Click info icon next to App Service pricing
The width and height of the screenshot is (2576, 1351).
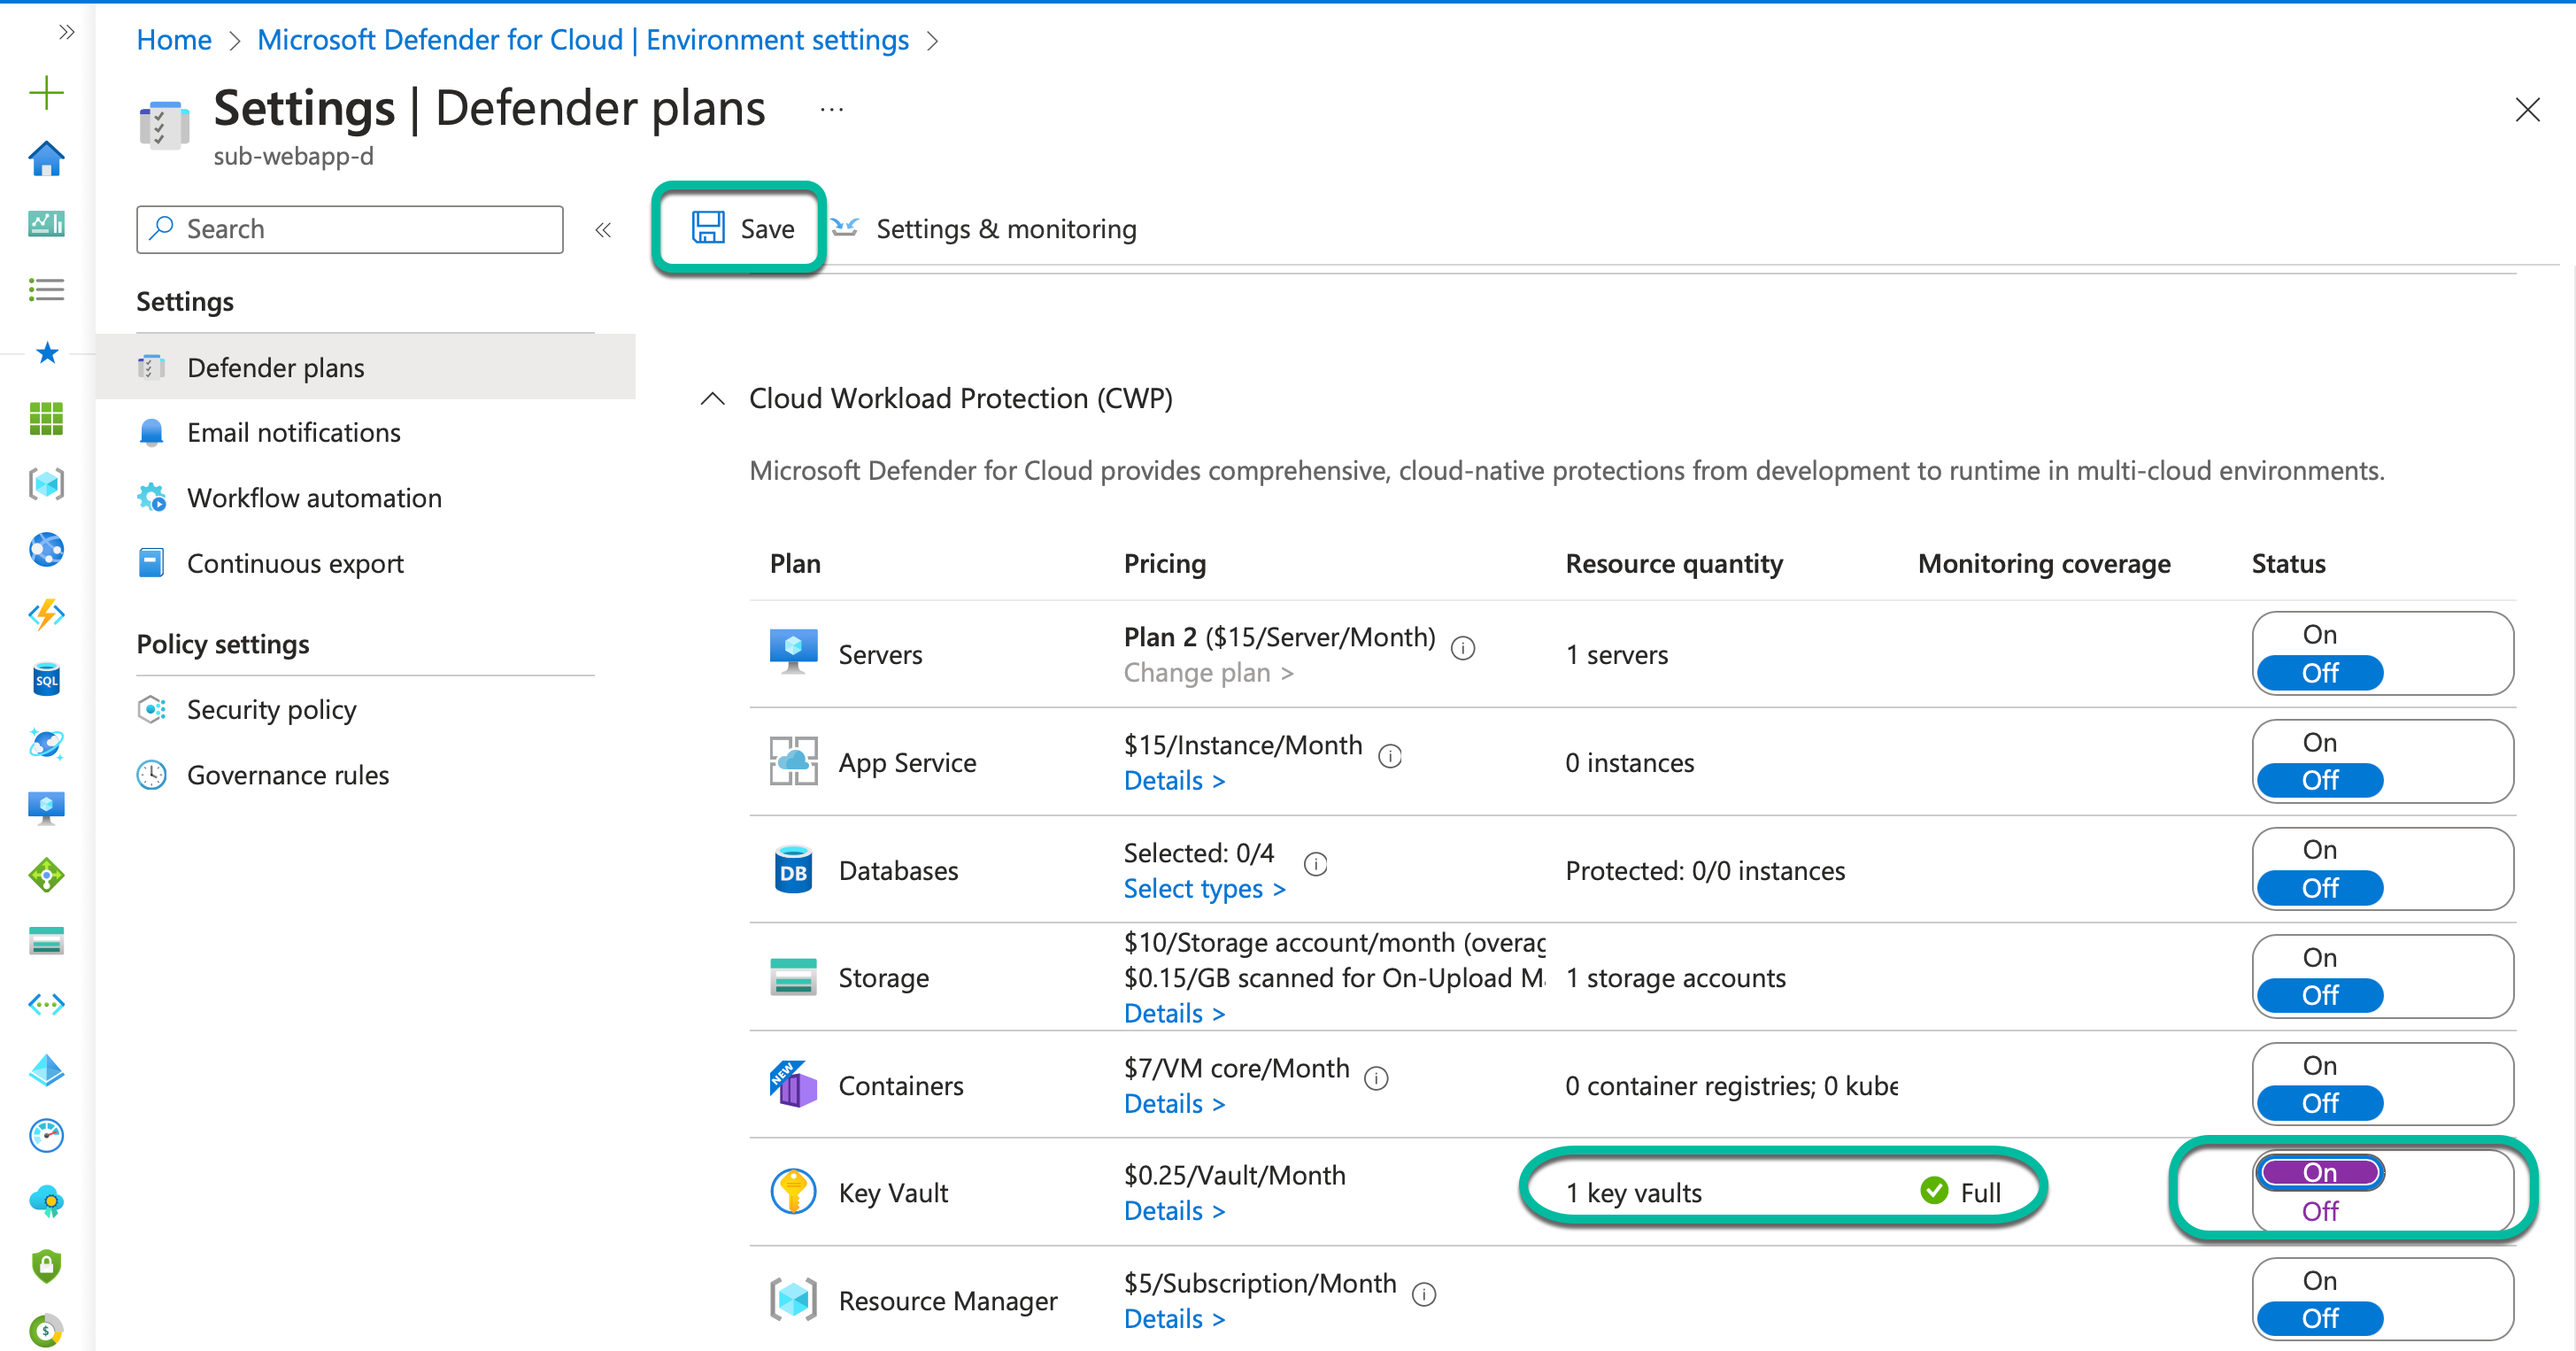[x=1390, y=756]
